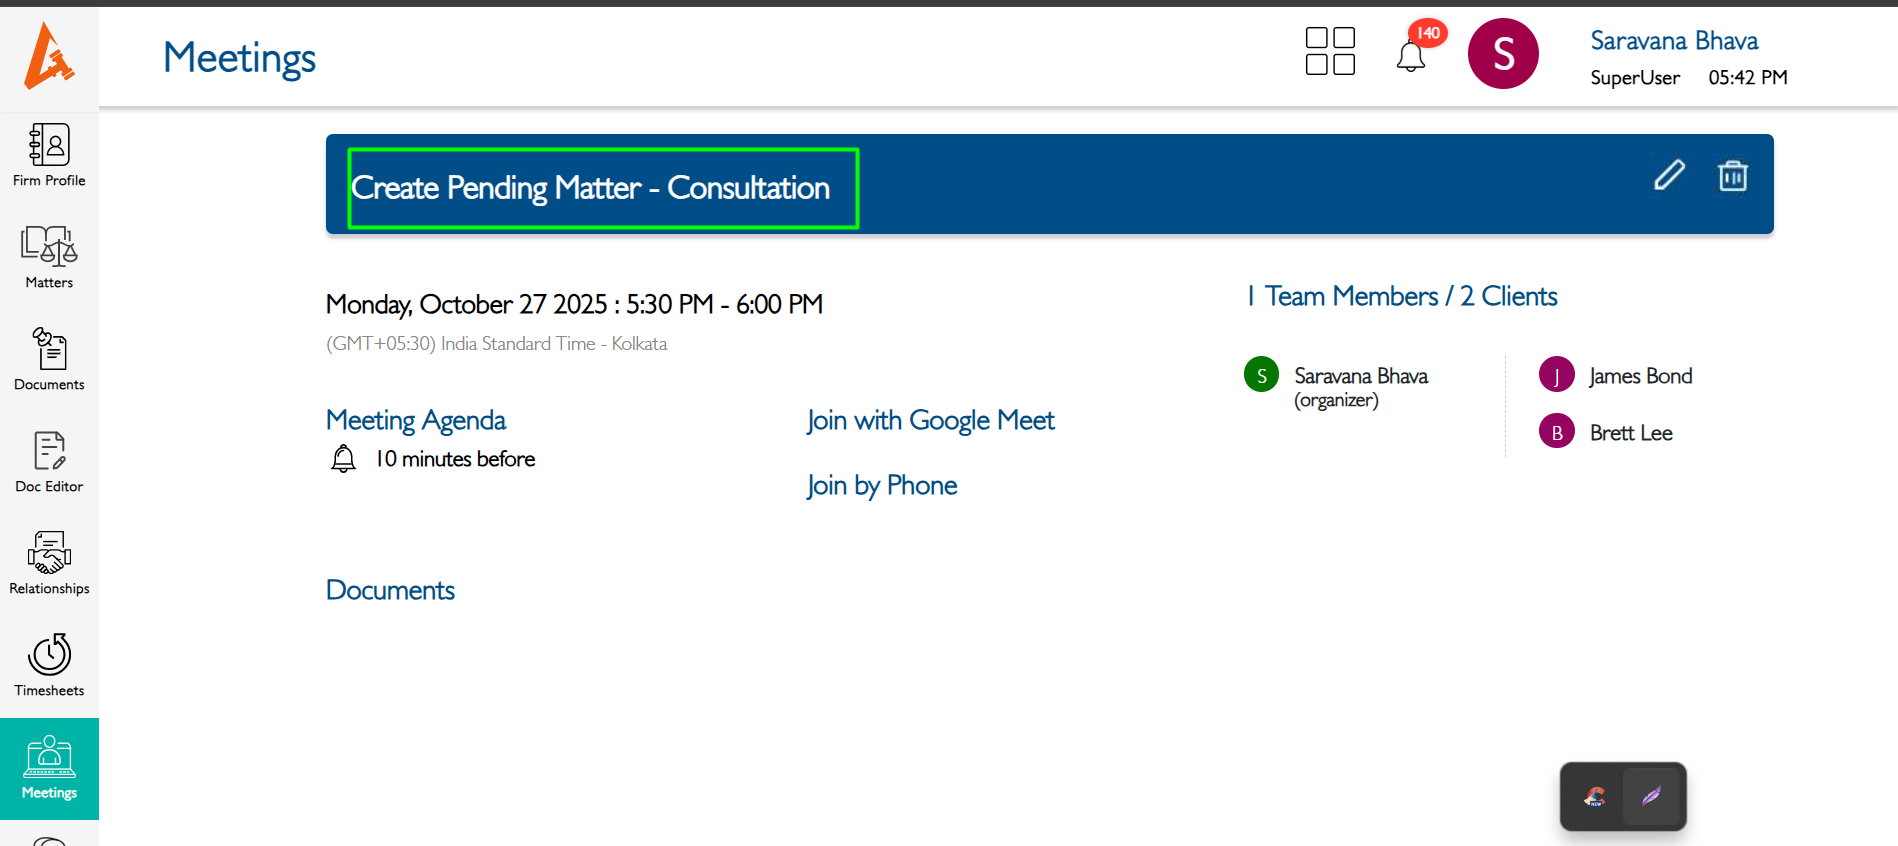Screen dimensions: 1898x846
Task: Navigate to Timesheets
Action: 49,666
